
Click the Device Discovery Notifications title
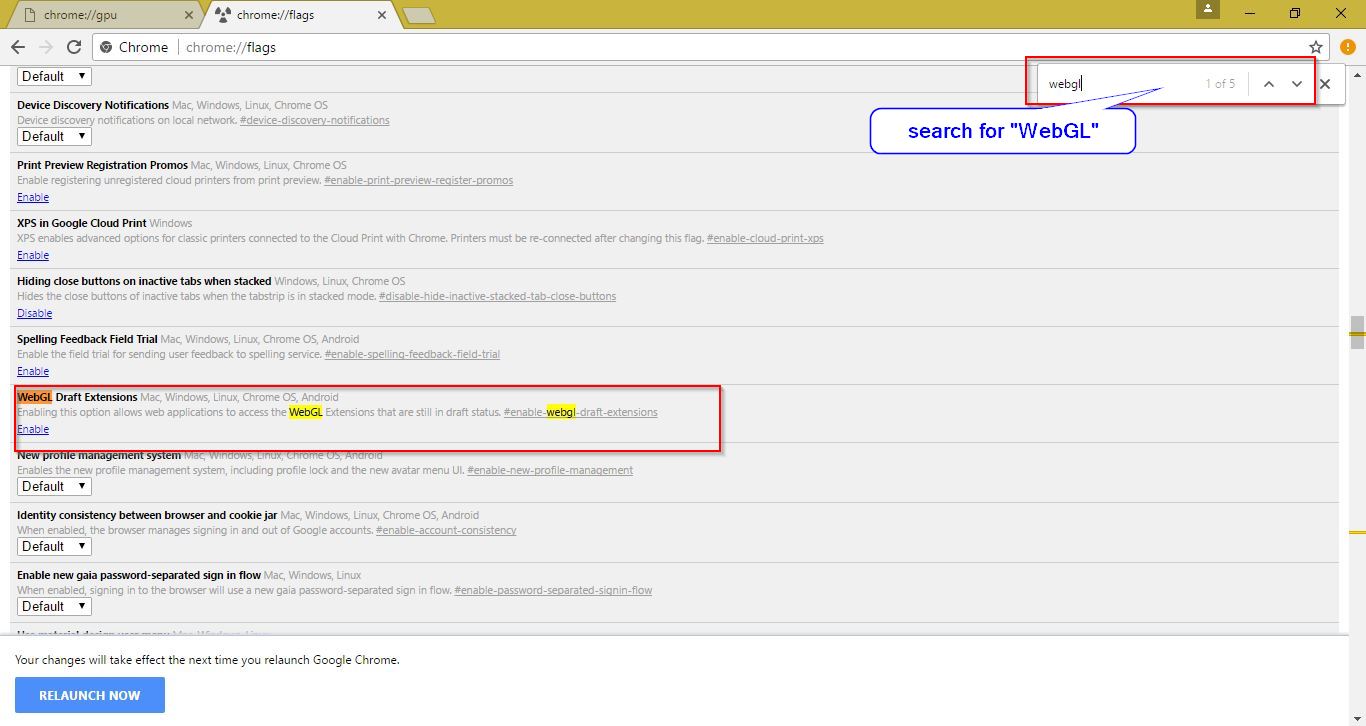point(93,105)
